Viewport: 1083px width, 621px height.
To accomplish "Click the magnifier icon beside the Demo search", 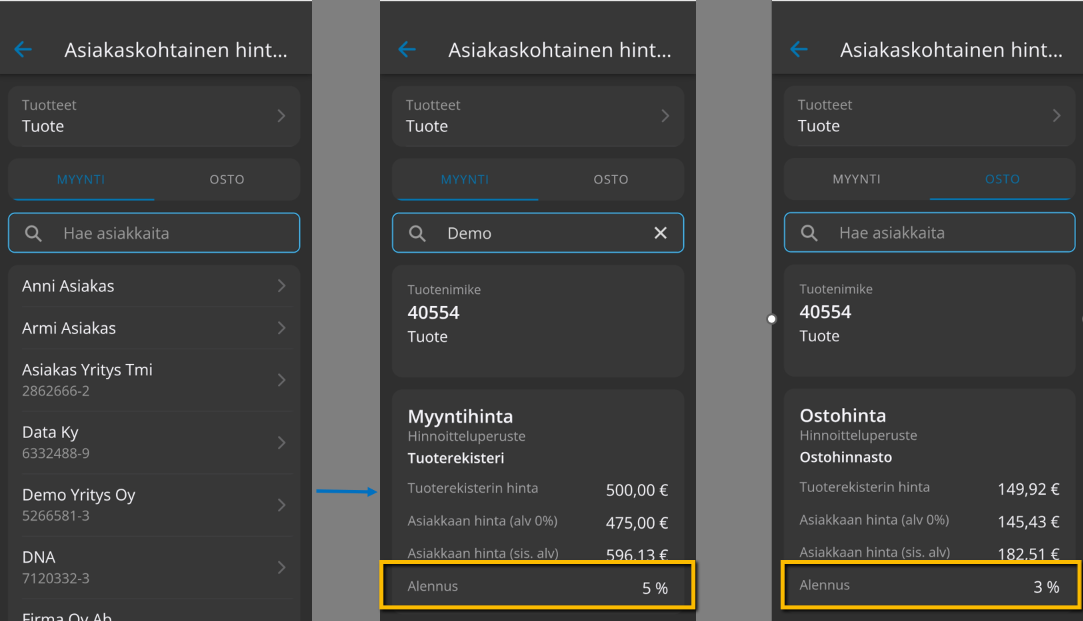I will coord(417,233).
